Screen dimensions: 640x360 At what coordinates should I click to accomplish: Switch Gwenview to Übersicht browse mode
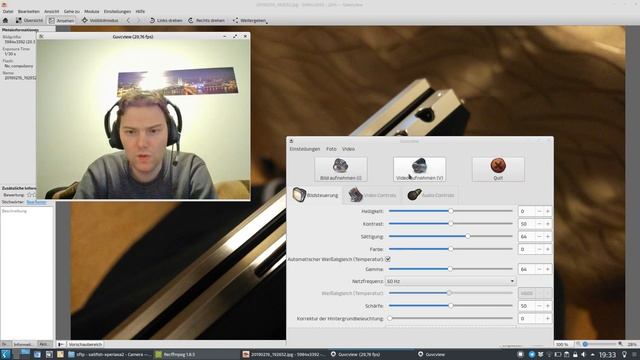(x=29, y=20)
